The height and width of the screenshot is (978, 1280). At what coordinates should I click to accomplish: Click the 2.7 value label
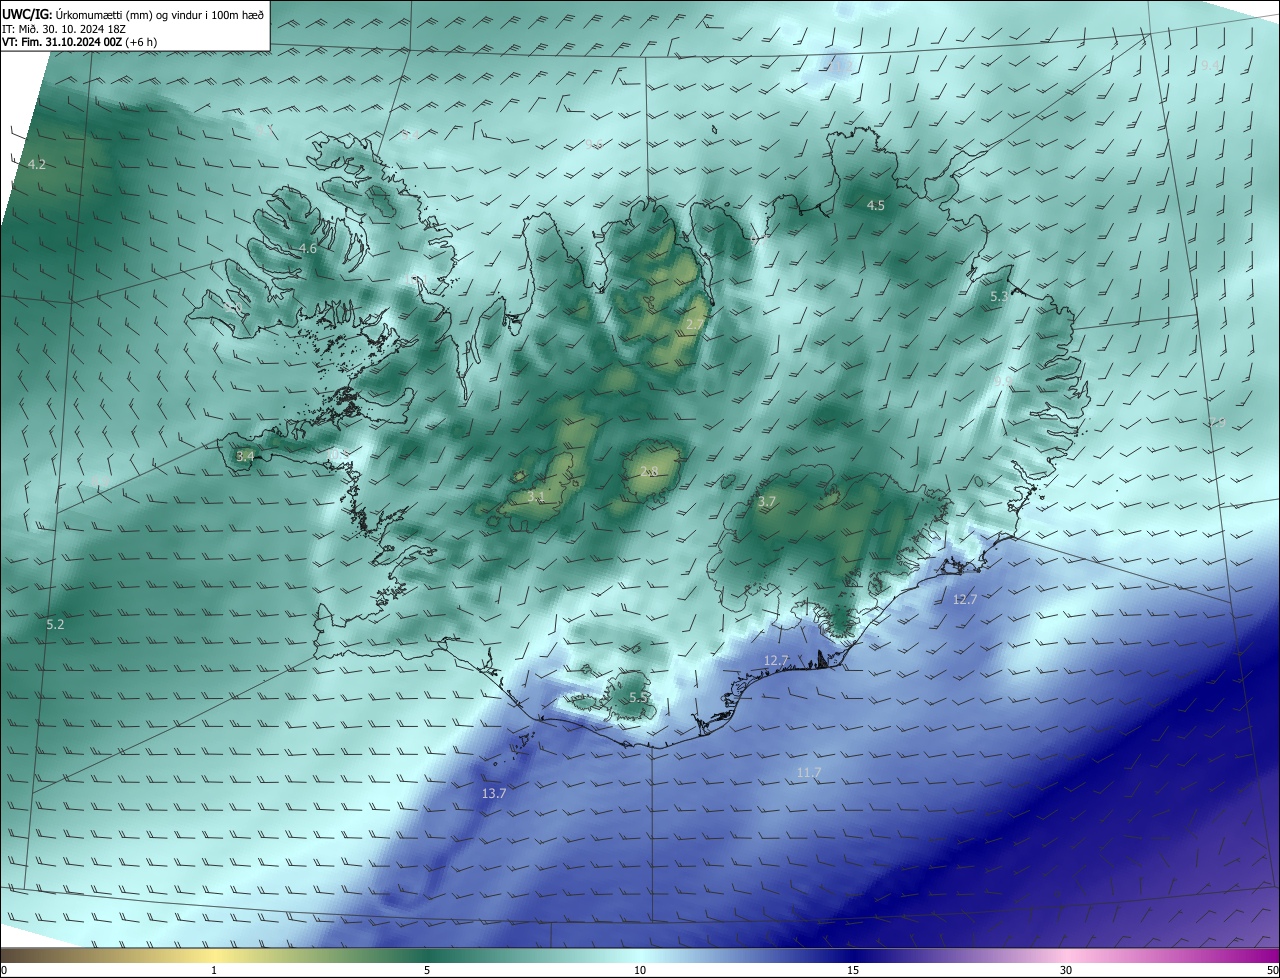pos(695,325)
